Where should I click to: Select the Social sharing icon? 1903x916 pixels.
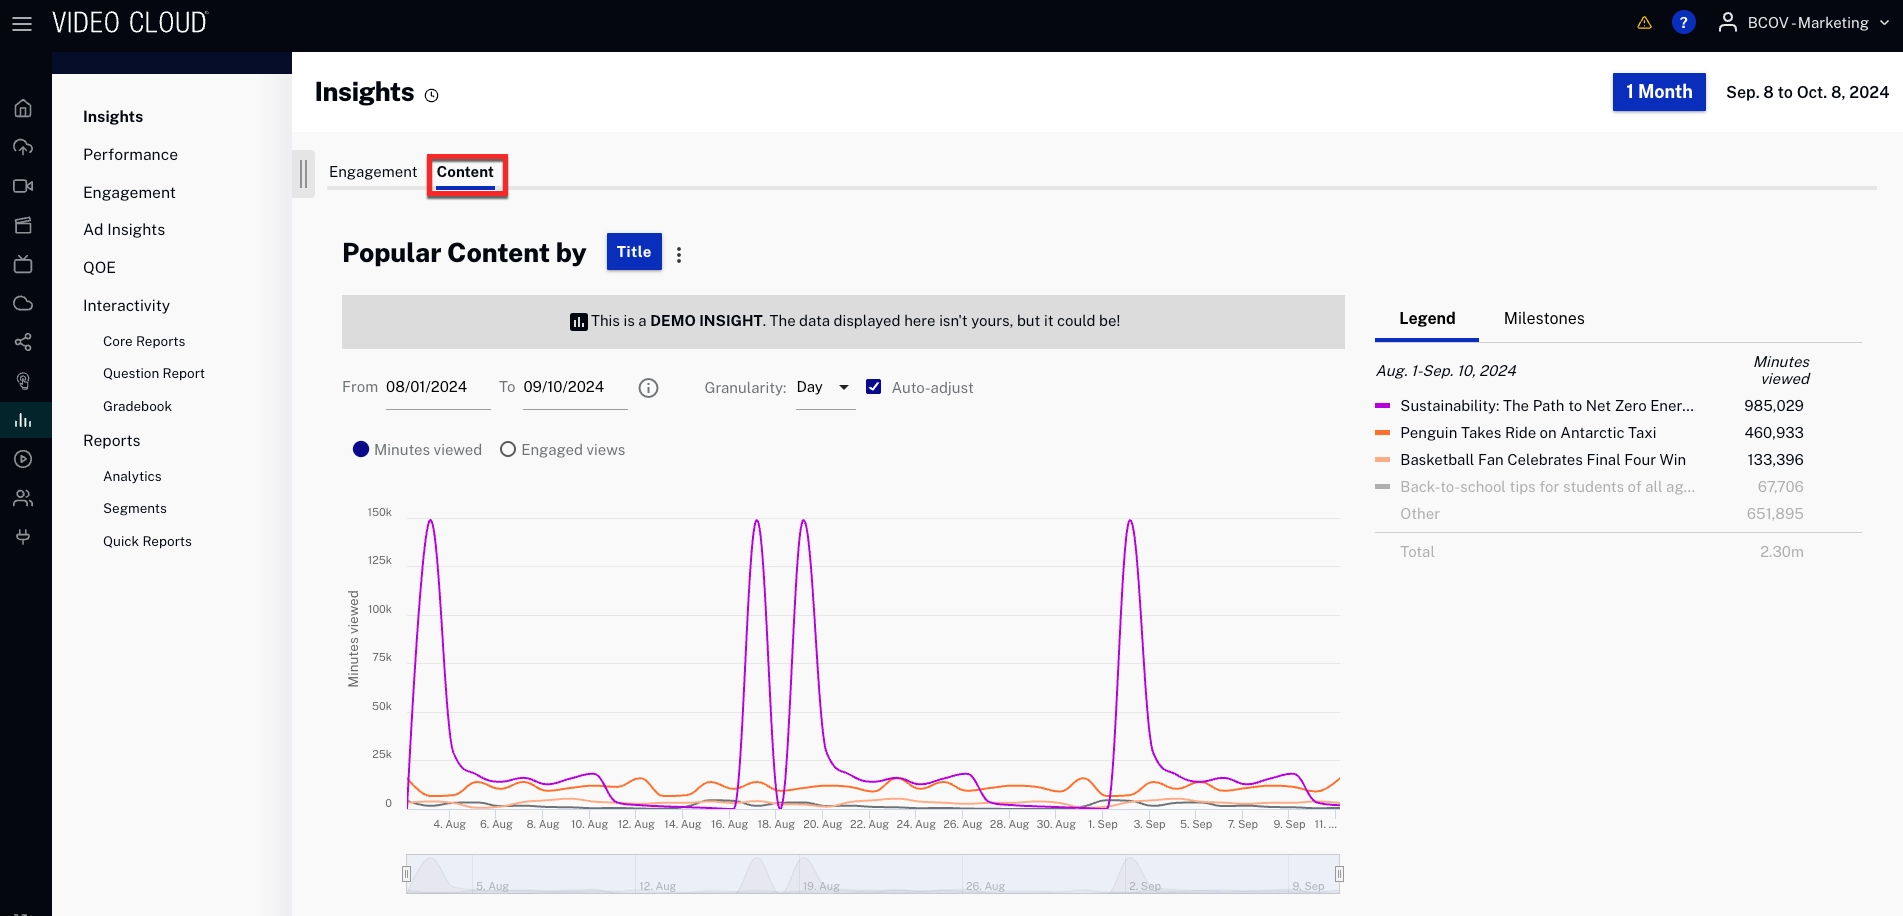tap(23, 343)
